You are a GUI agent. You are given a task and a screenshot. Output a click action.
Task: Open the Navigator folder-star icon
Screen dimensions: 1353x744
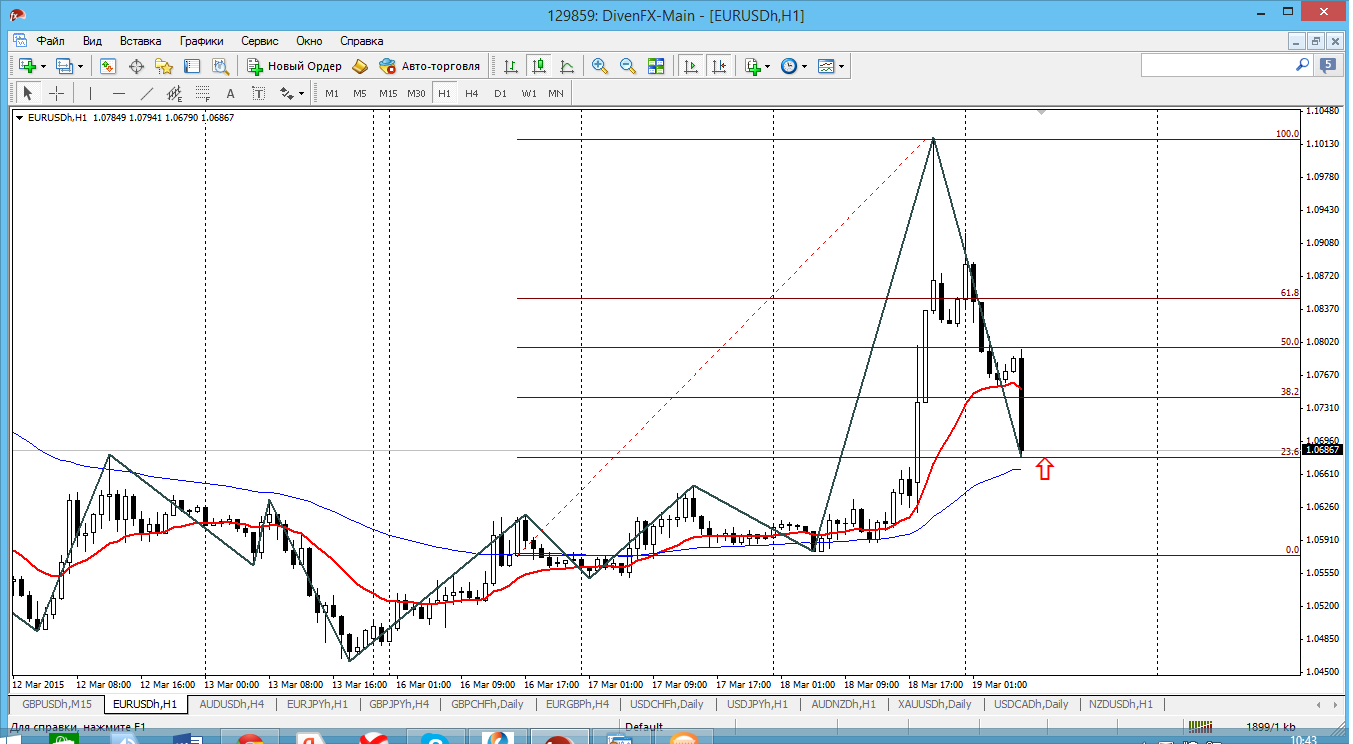click(x=164, y=66)
